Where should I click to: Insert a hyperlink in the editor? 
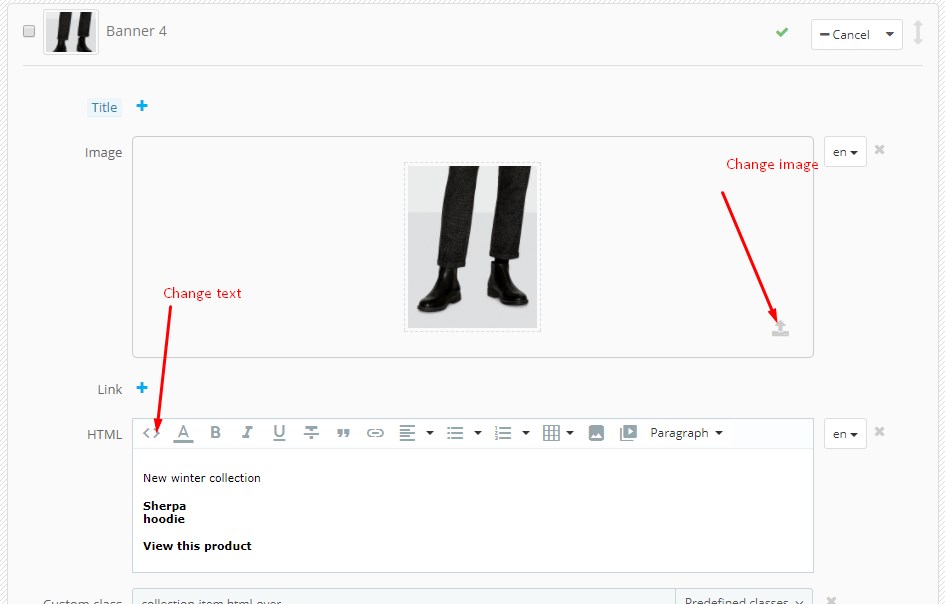coord(375,433)
